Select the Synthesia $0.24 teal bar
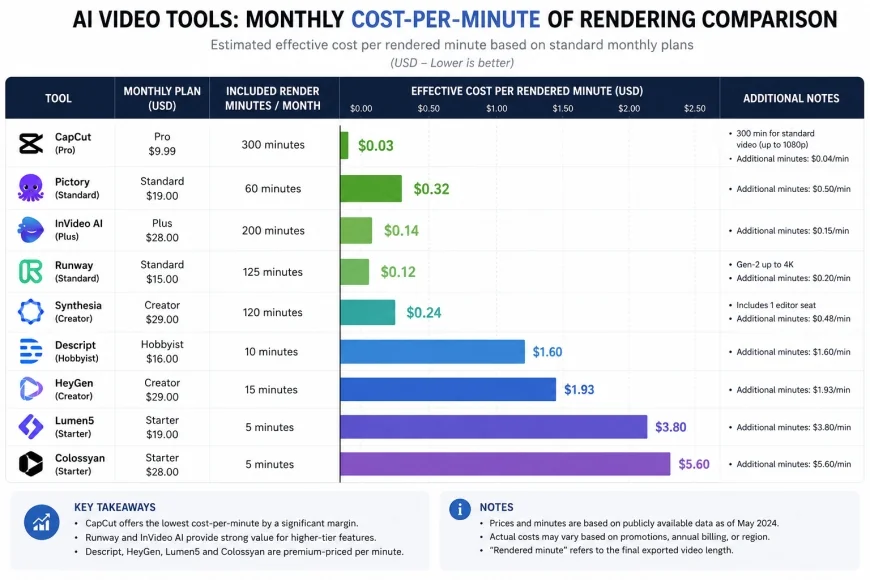Image resolution: width=870 pixels, height=580 pixels. [367, 312]
